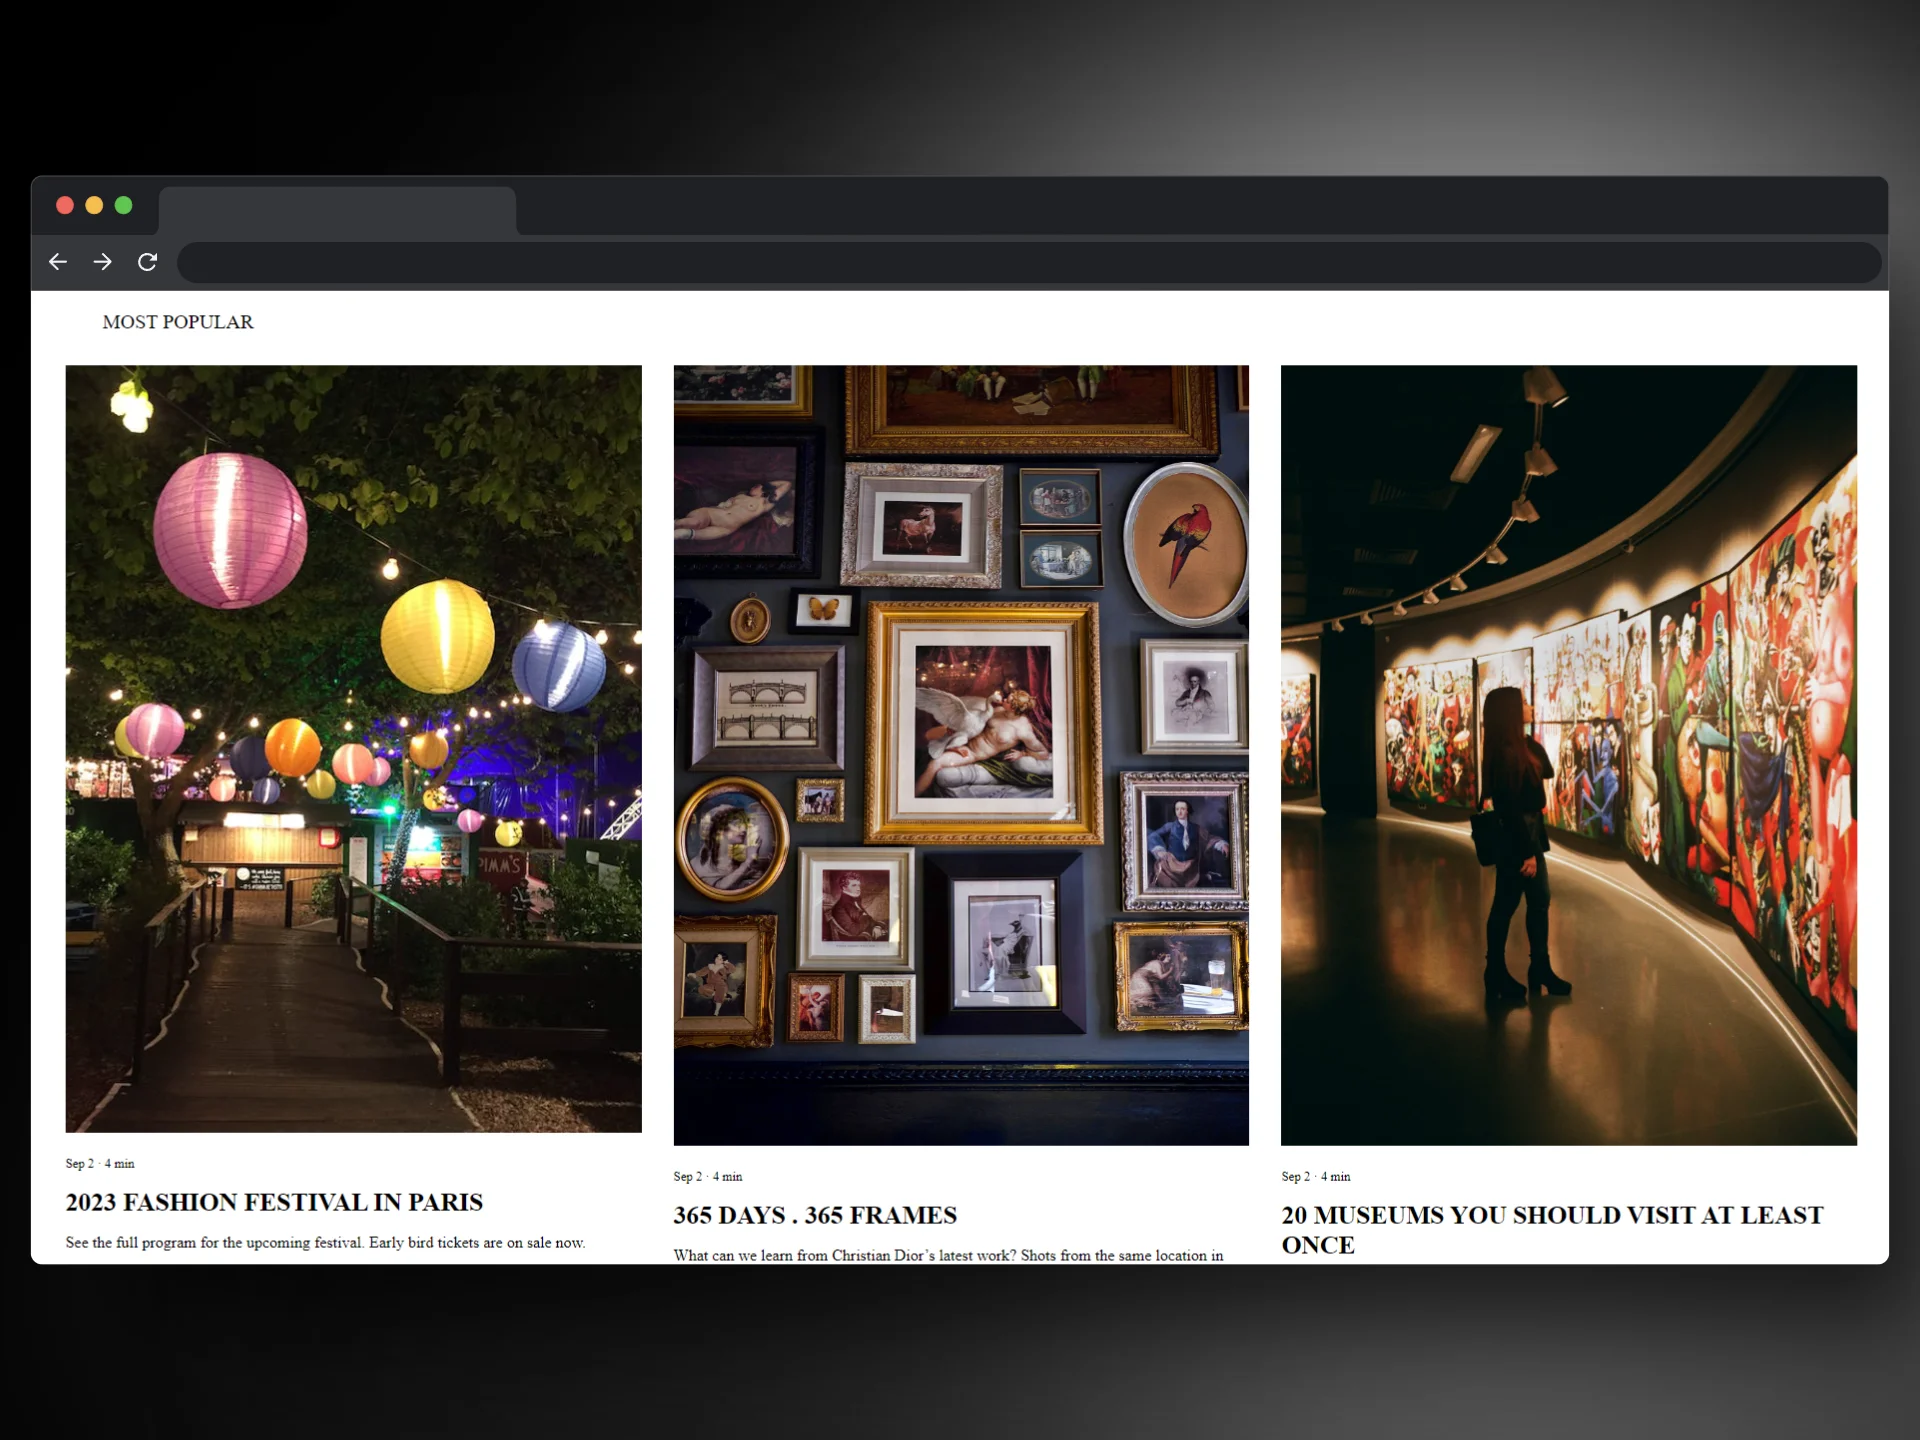Click the date above Fashion Festival title
Image resolution: width=1920 pixels, height=1440 pixels.
point(100,1163)
